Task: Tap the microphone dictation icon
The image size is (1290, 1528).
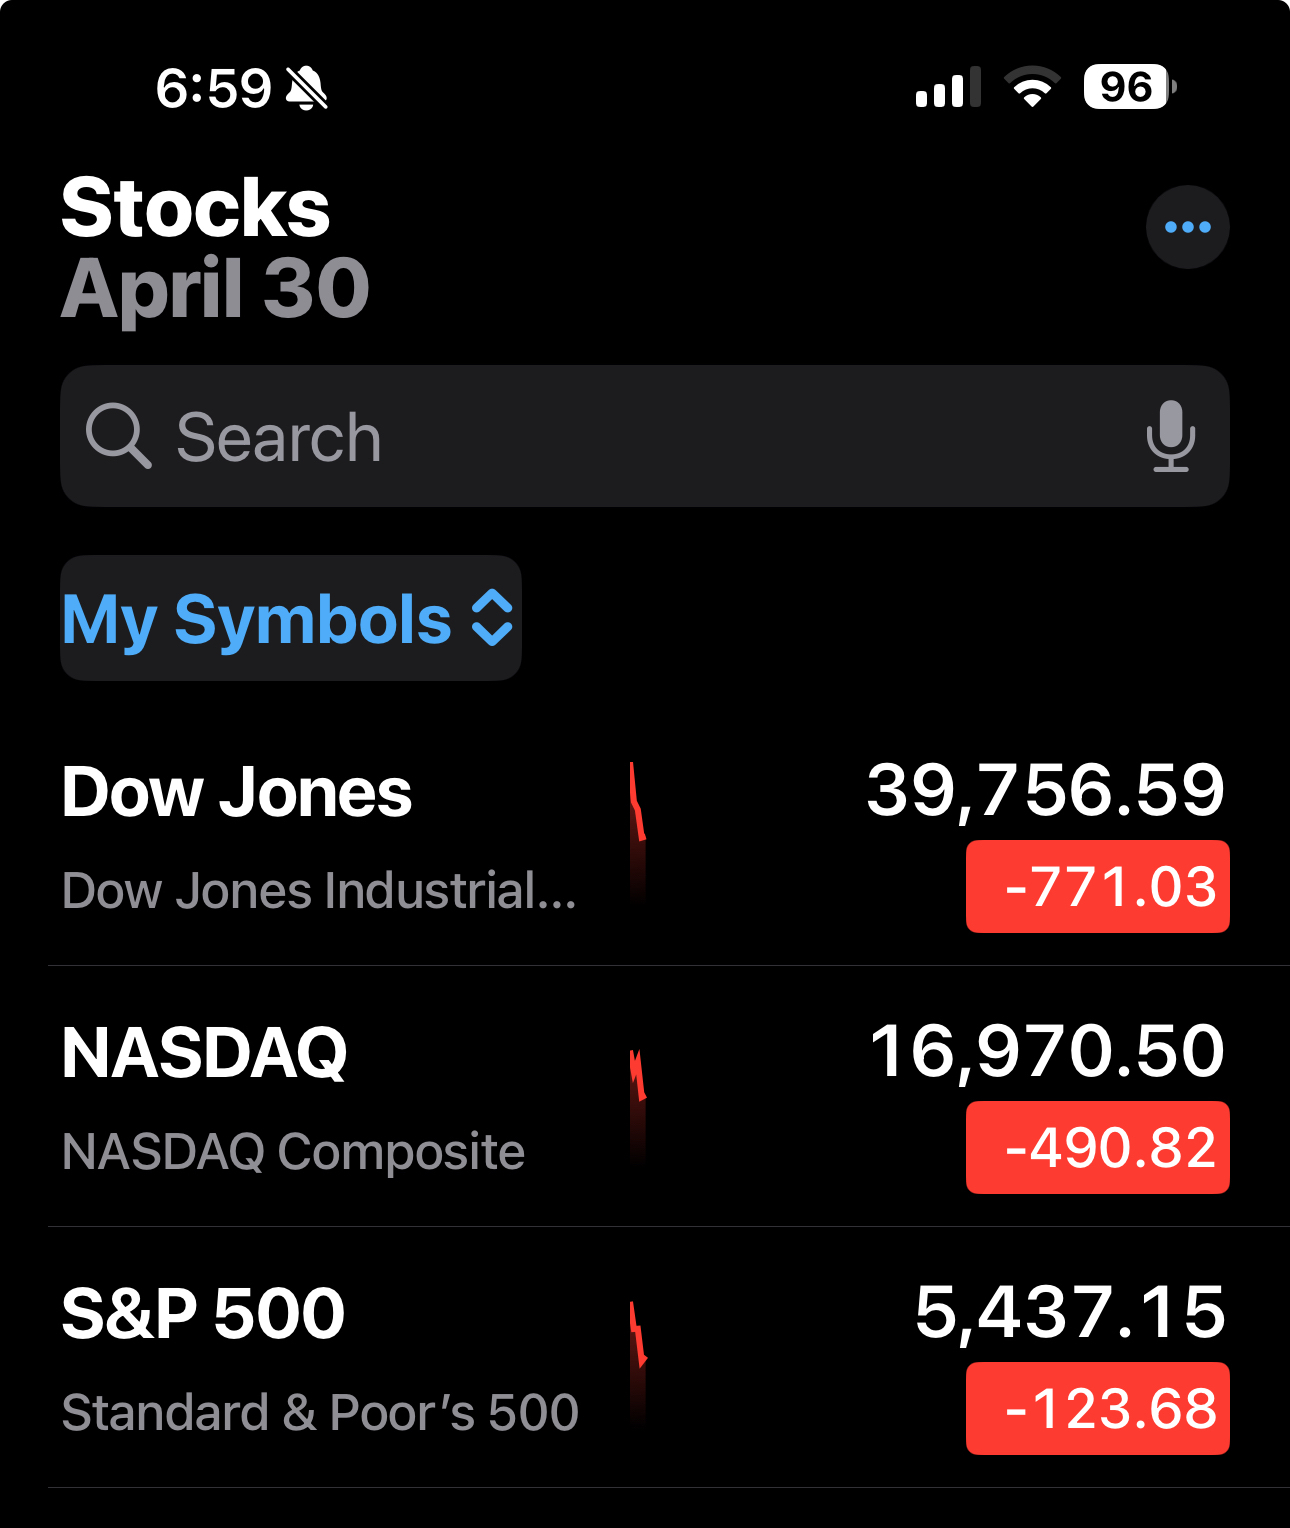Action: pyautogui.click(x=1170, y=436)
